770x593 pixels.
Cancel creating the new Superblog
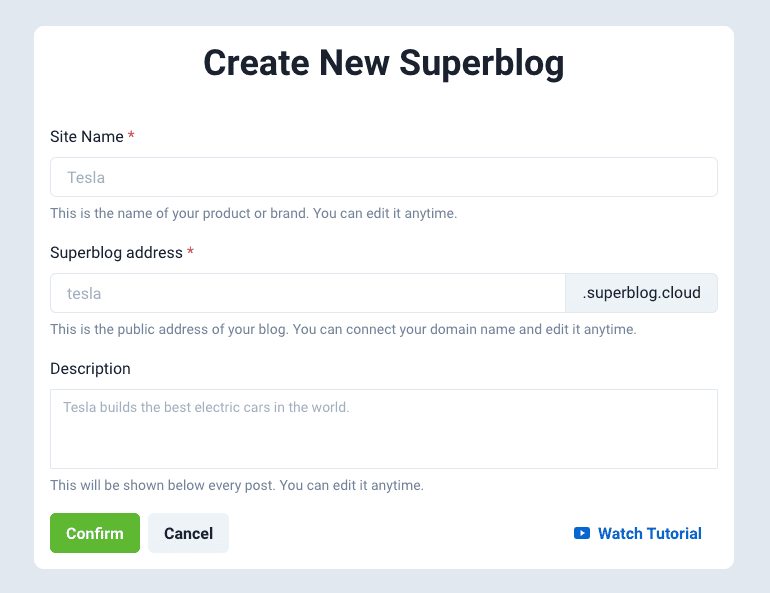click(x=188, y=533)
